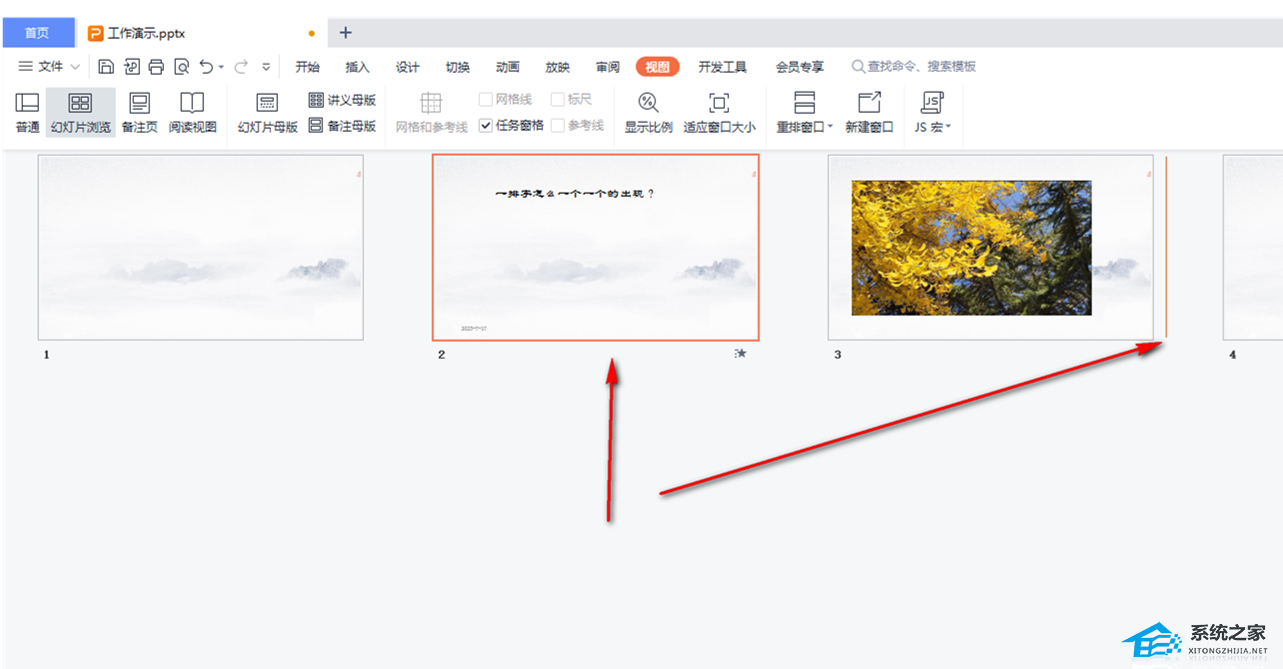Select slide 2 thumbnail with text title
Viewport: 1283px width, 669px height.
click(595, 247)
